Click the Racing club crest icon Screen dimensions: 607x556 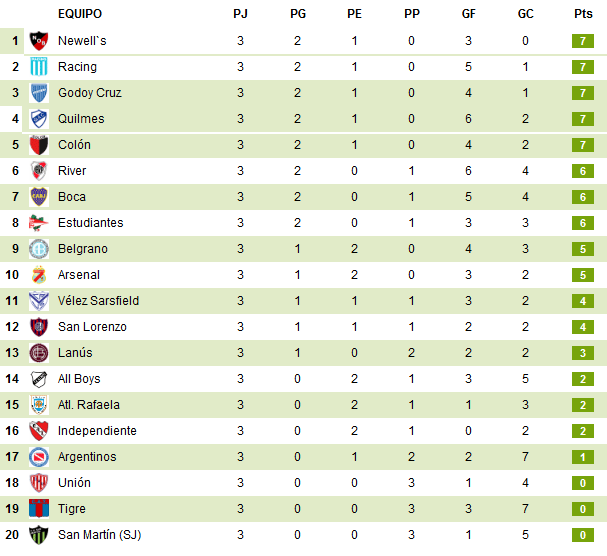pyautogui.click(x=39, y=67)
